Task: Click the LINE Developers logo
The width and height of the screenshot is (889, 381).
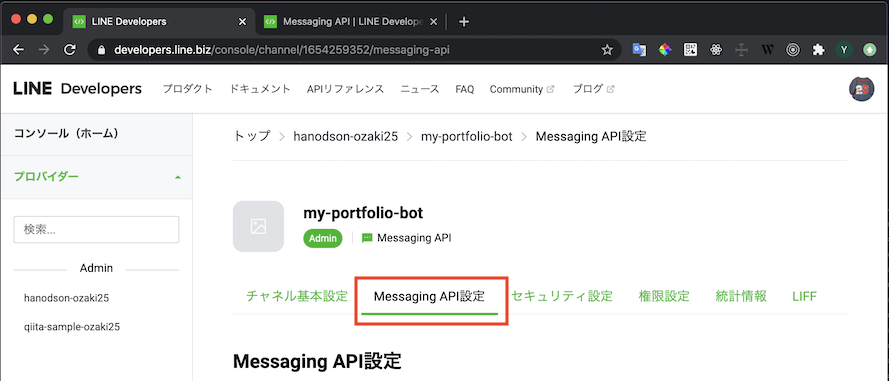Action: [x=77, y=88]
